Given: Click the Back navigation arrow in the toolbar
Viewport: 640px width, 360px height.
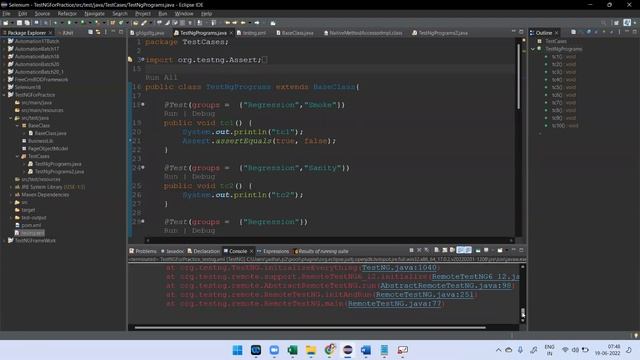Looking at the screenshot, I should 242,23.
